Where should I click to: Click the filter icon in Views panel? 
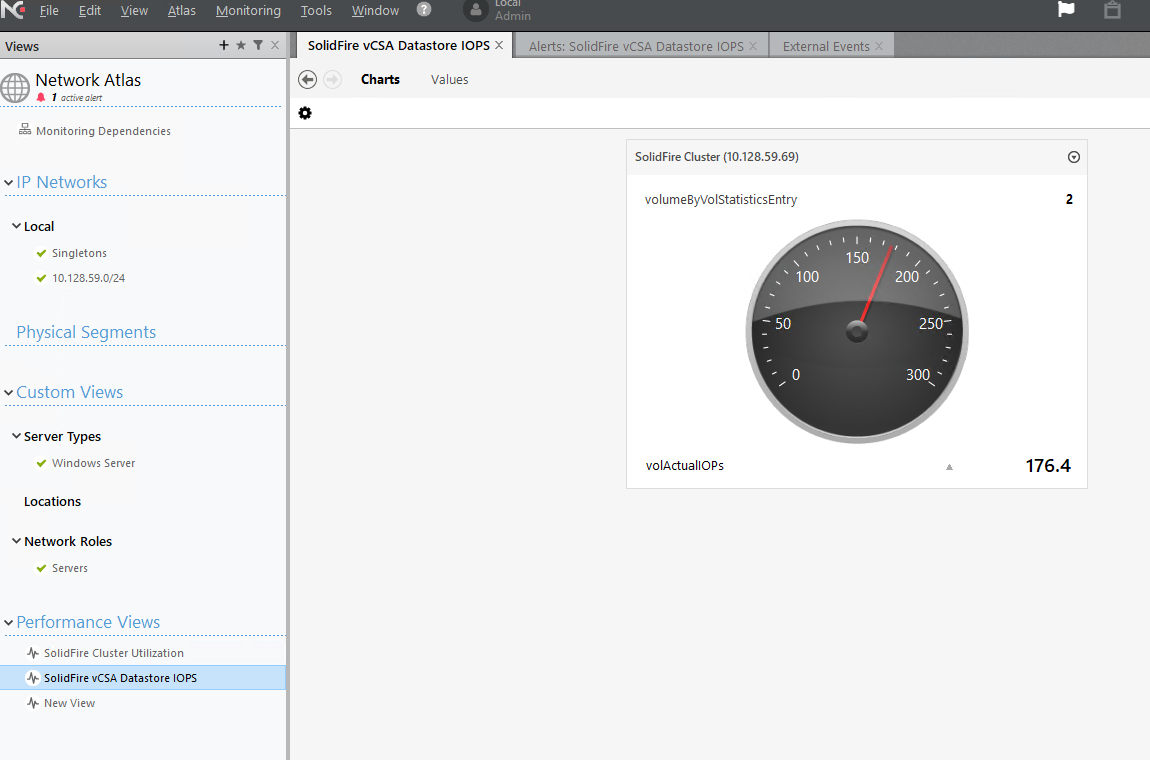pos(258,45)
